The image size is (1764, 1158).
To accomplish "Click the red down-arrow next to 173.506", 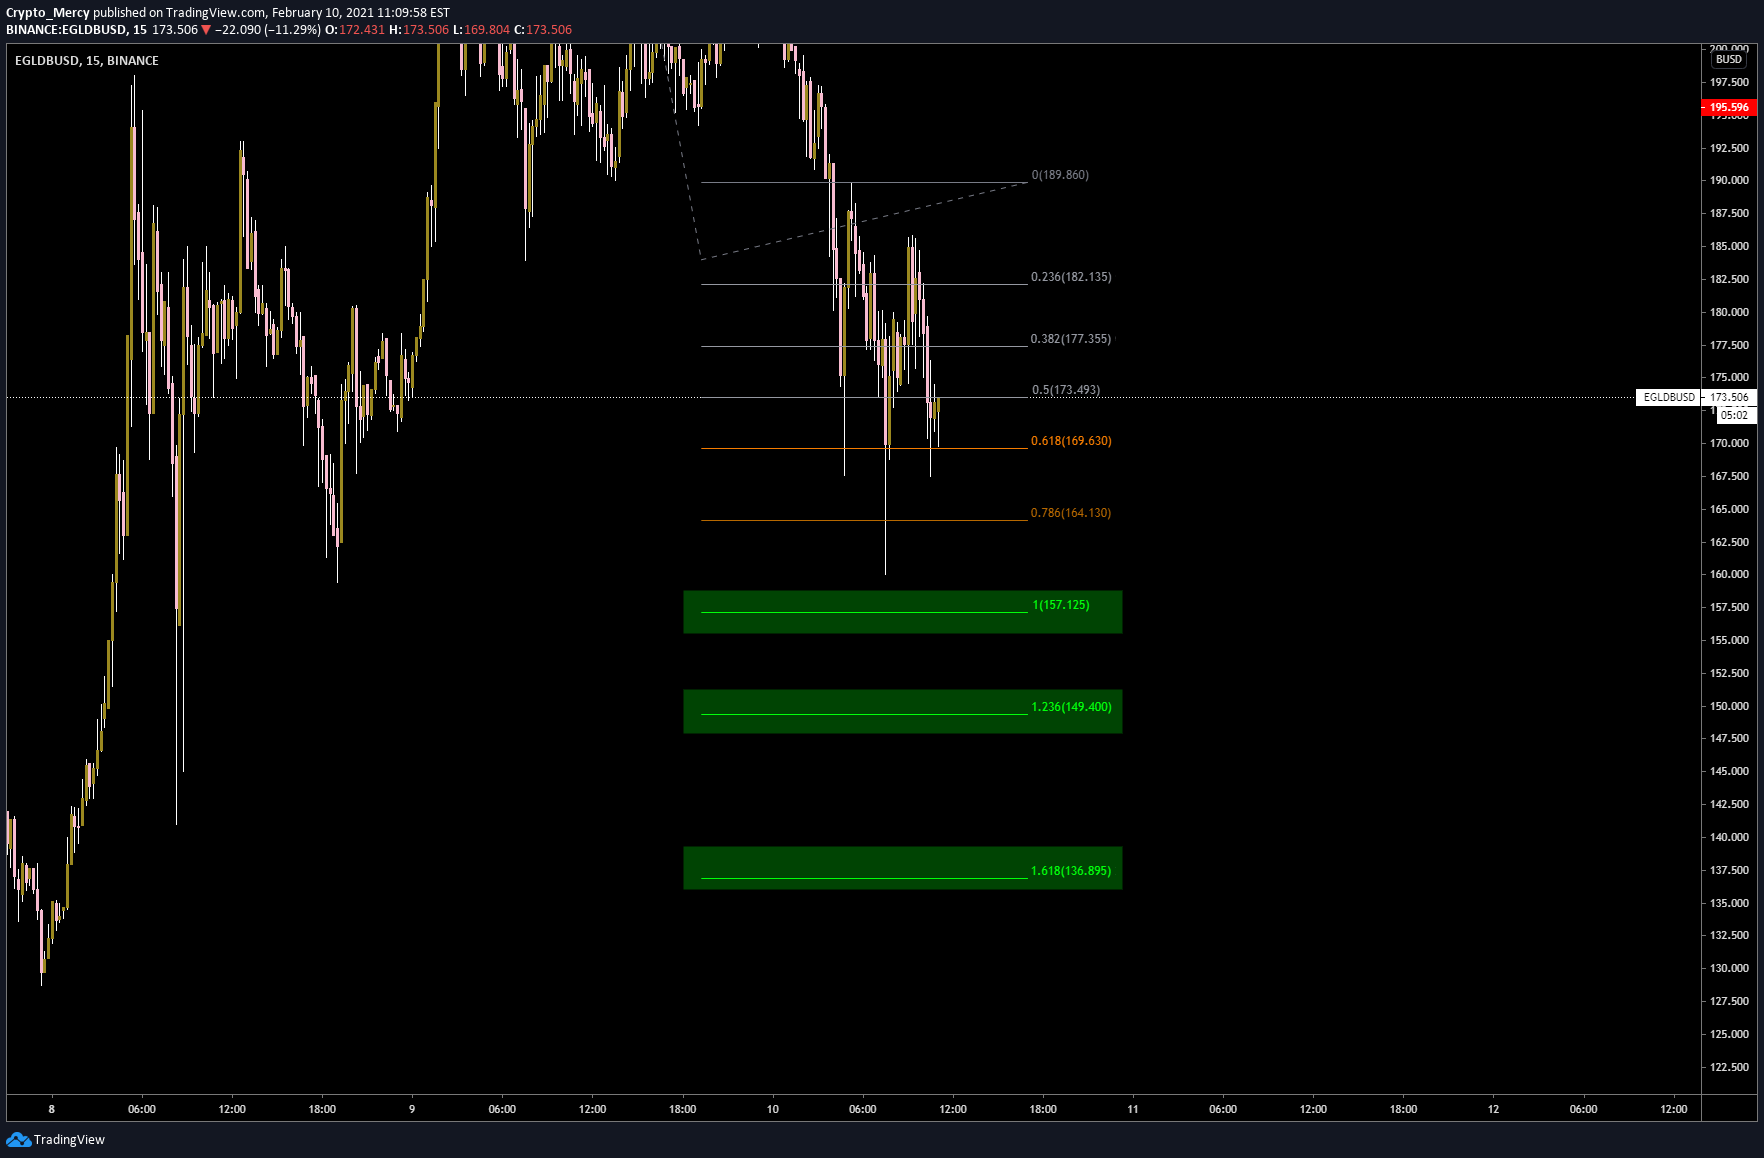I will click(x=206, y=30).
